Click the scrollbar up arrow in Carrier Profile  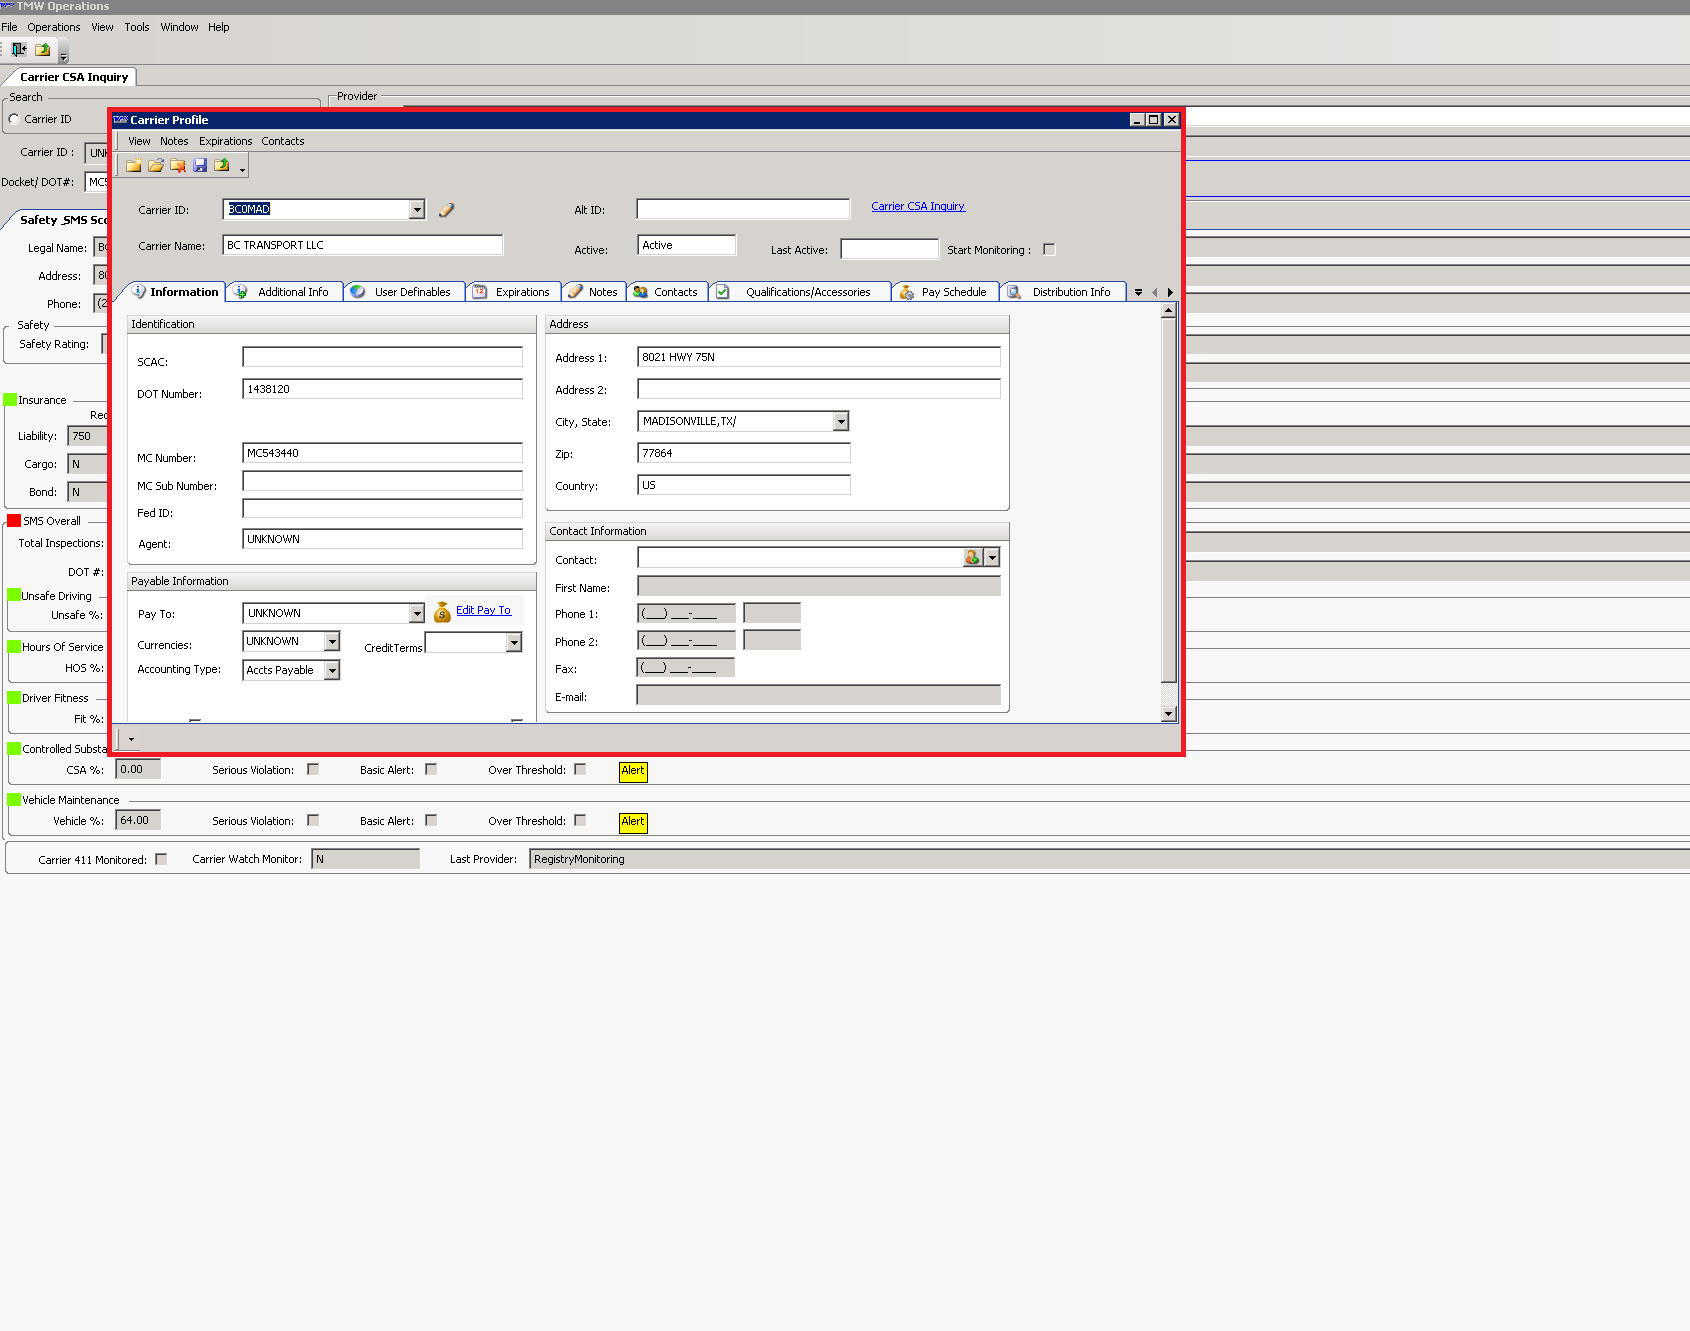click(x=1168, y=310)
